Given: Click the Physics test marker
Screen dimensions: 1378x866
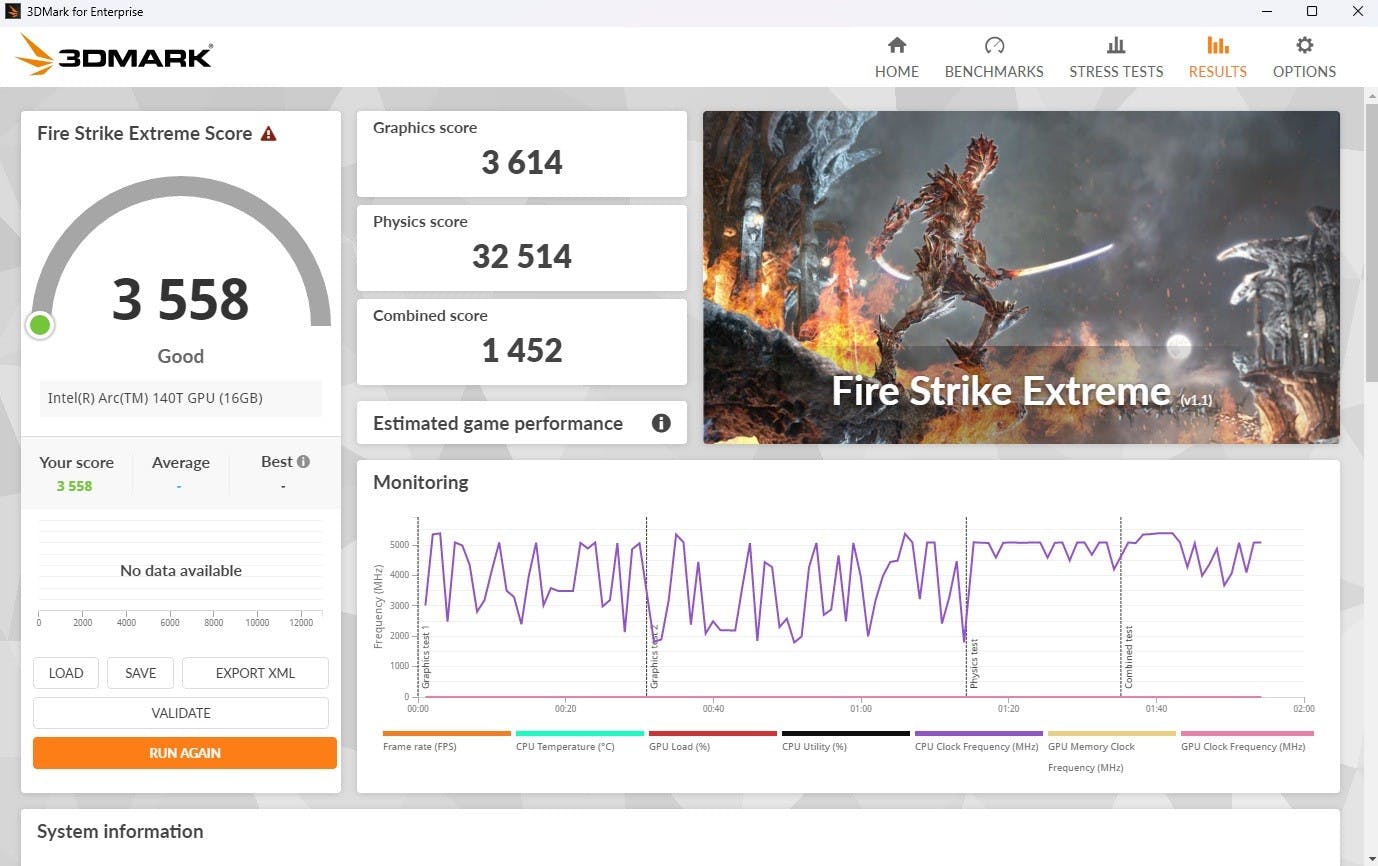Looking at the screenshot, I should [x=974, y=665].
